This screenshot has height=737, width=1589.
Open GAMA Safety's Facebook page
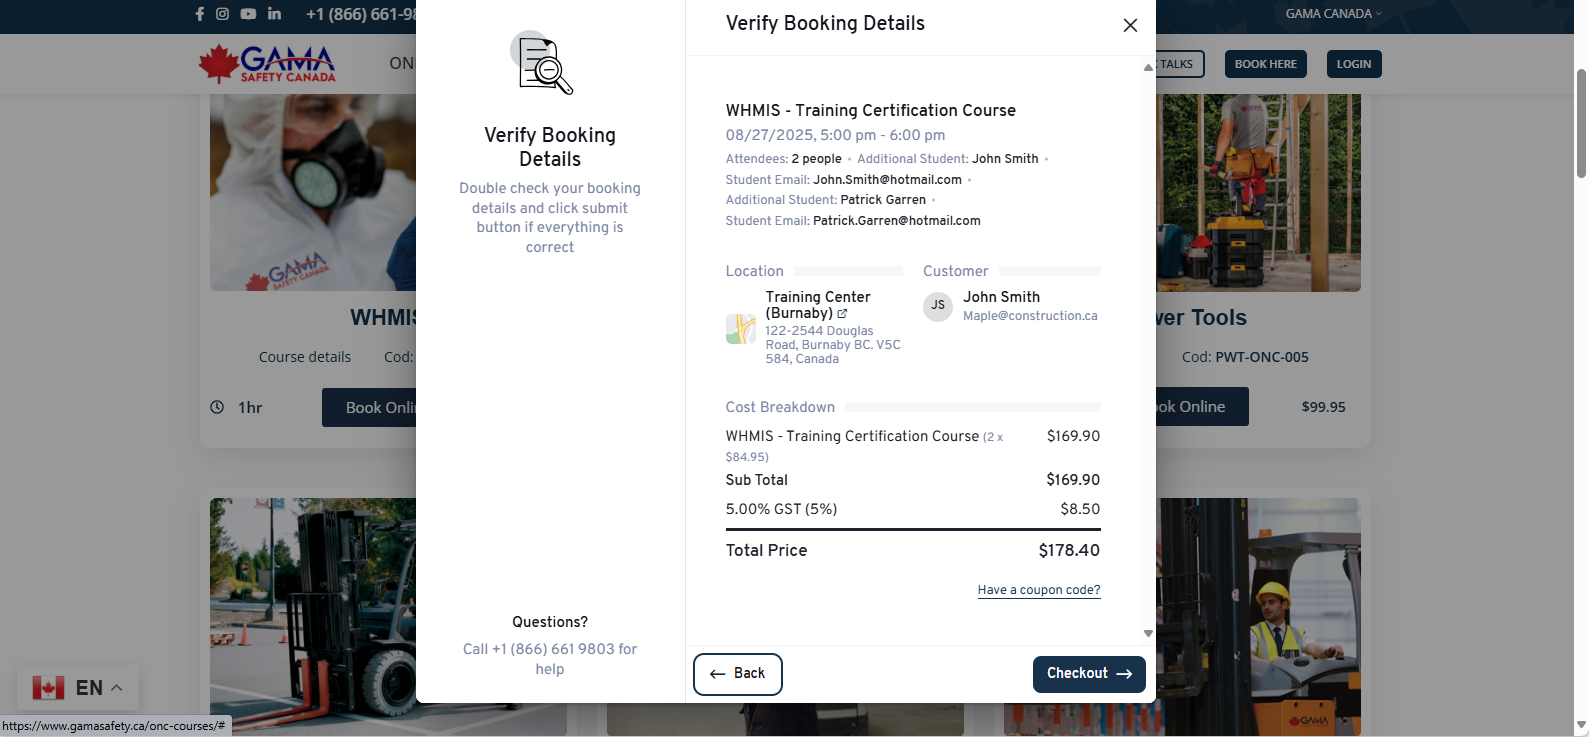200,14
